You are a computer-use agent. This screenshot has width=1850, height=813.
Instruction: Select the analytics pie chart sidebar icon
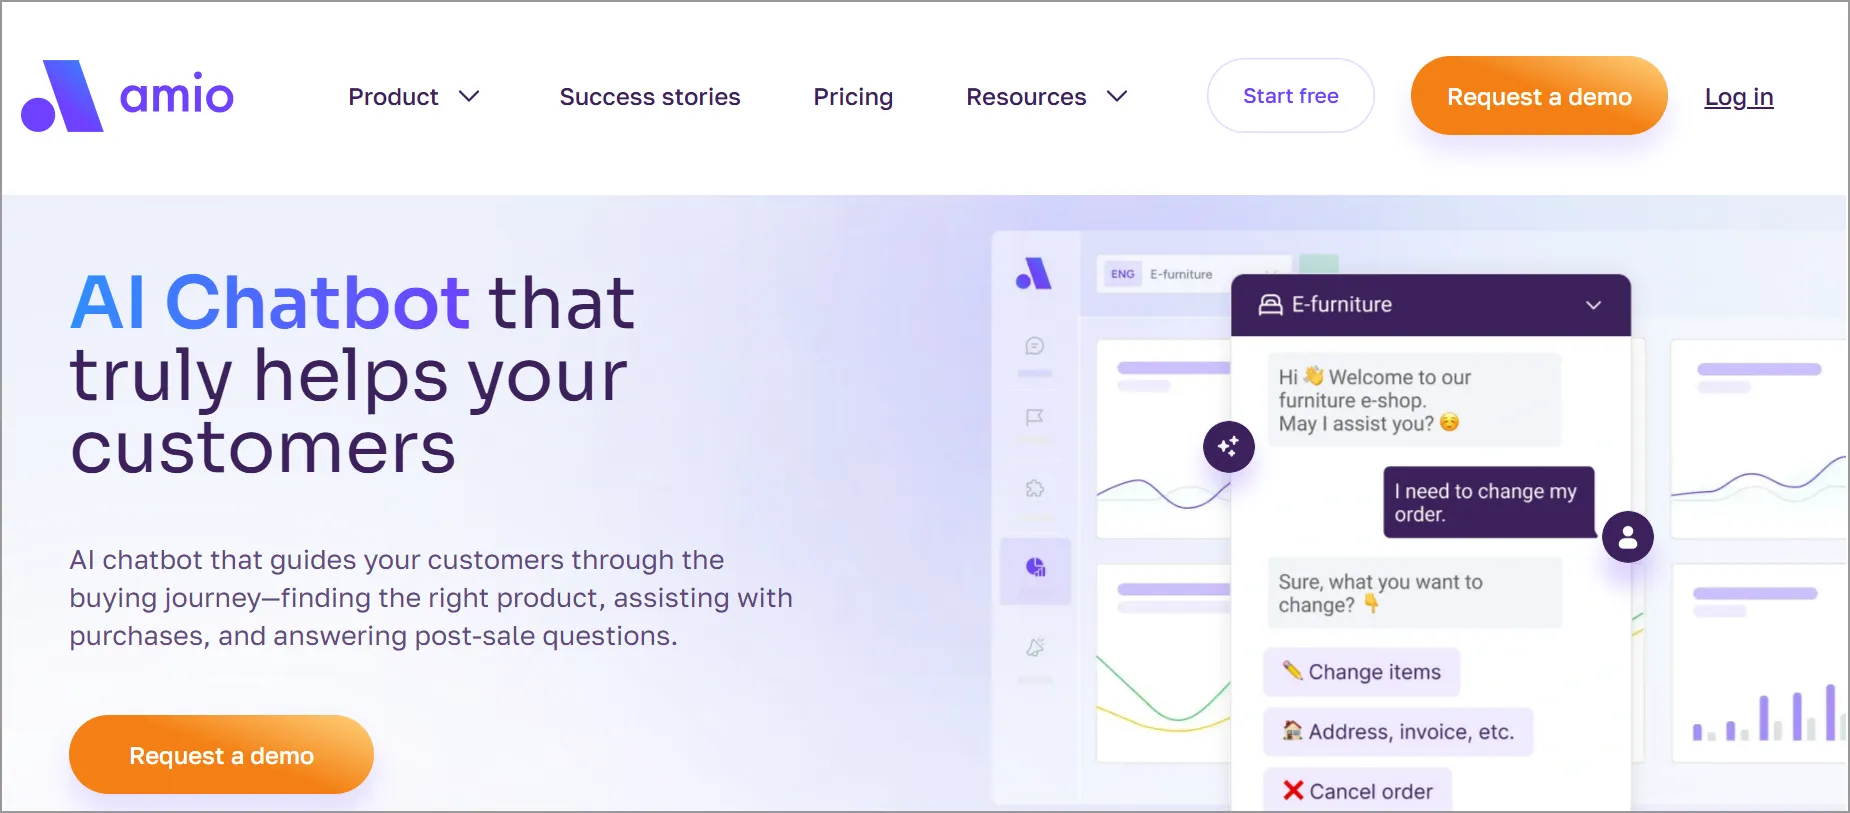(x=1035, y=567)
